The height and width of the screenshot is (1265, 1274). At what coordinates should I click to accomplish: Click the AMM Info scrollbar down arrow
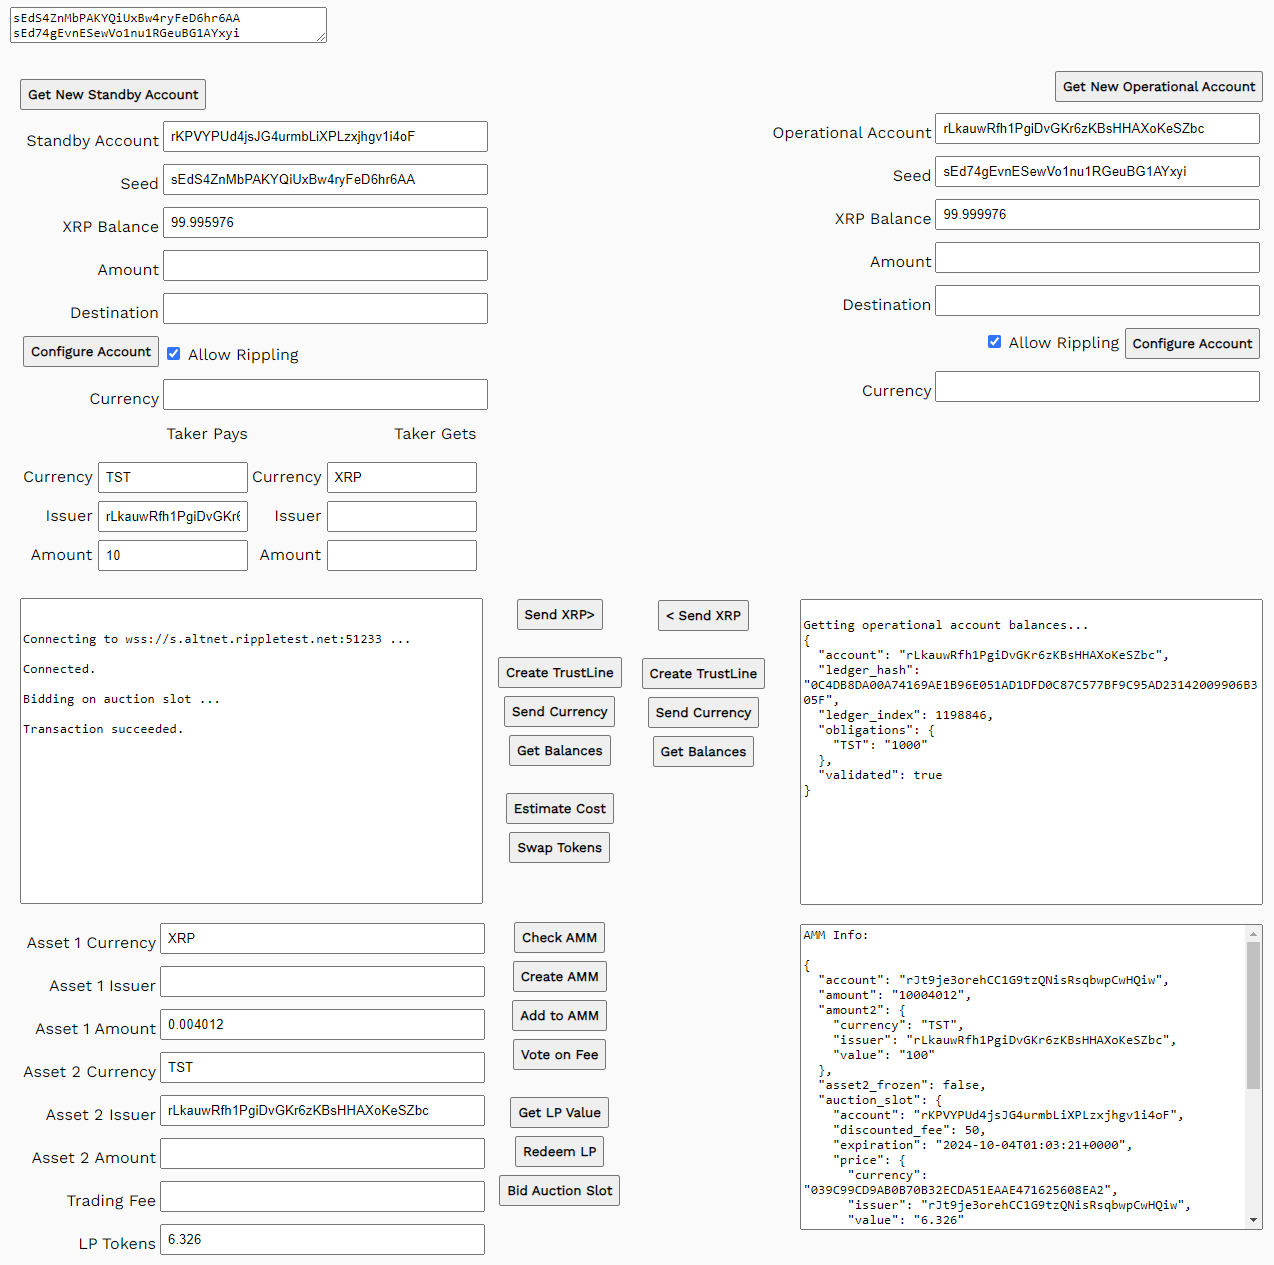(x=1253, y=1220)
